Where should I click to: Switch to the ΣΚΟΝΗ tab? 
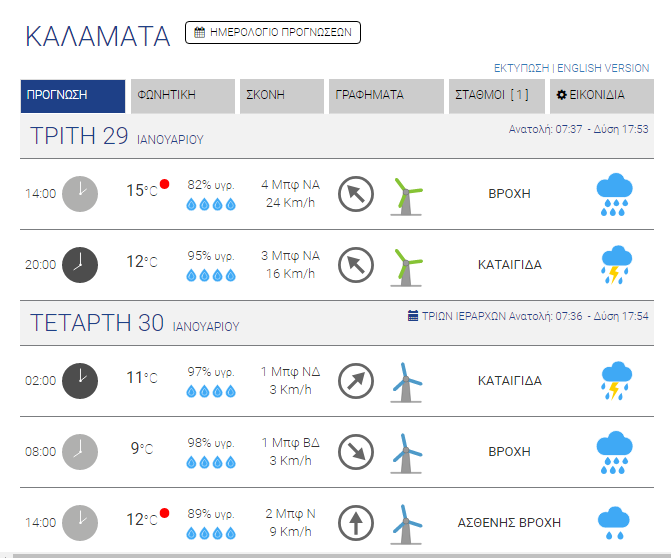281,96
